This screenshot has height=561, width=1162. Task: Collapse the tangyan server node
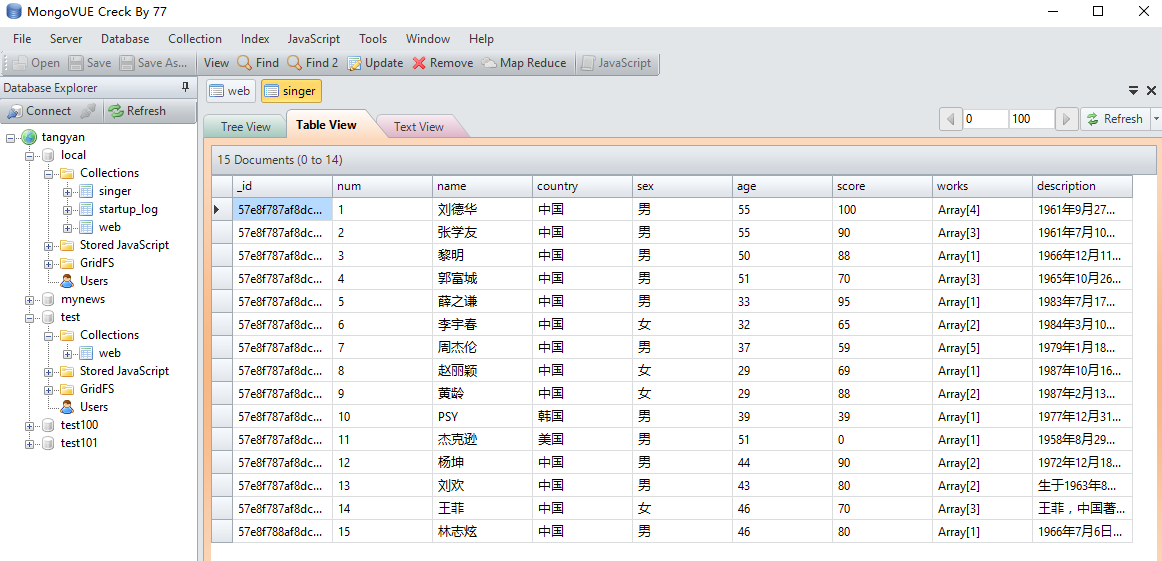[x=10, y=137]
